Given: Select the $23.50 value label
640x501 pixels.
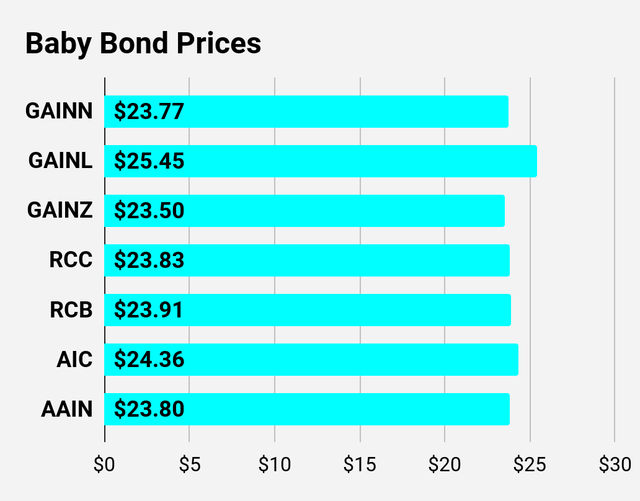Looking at the screenshot, I should click(x=149, y=211).
